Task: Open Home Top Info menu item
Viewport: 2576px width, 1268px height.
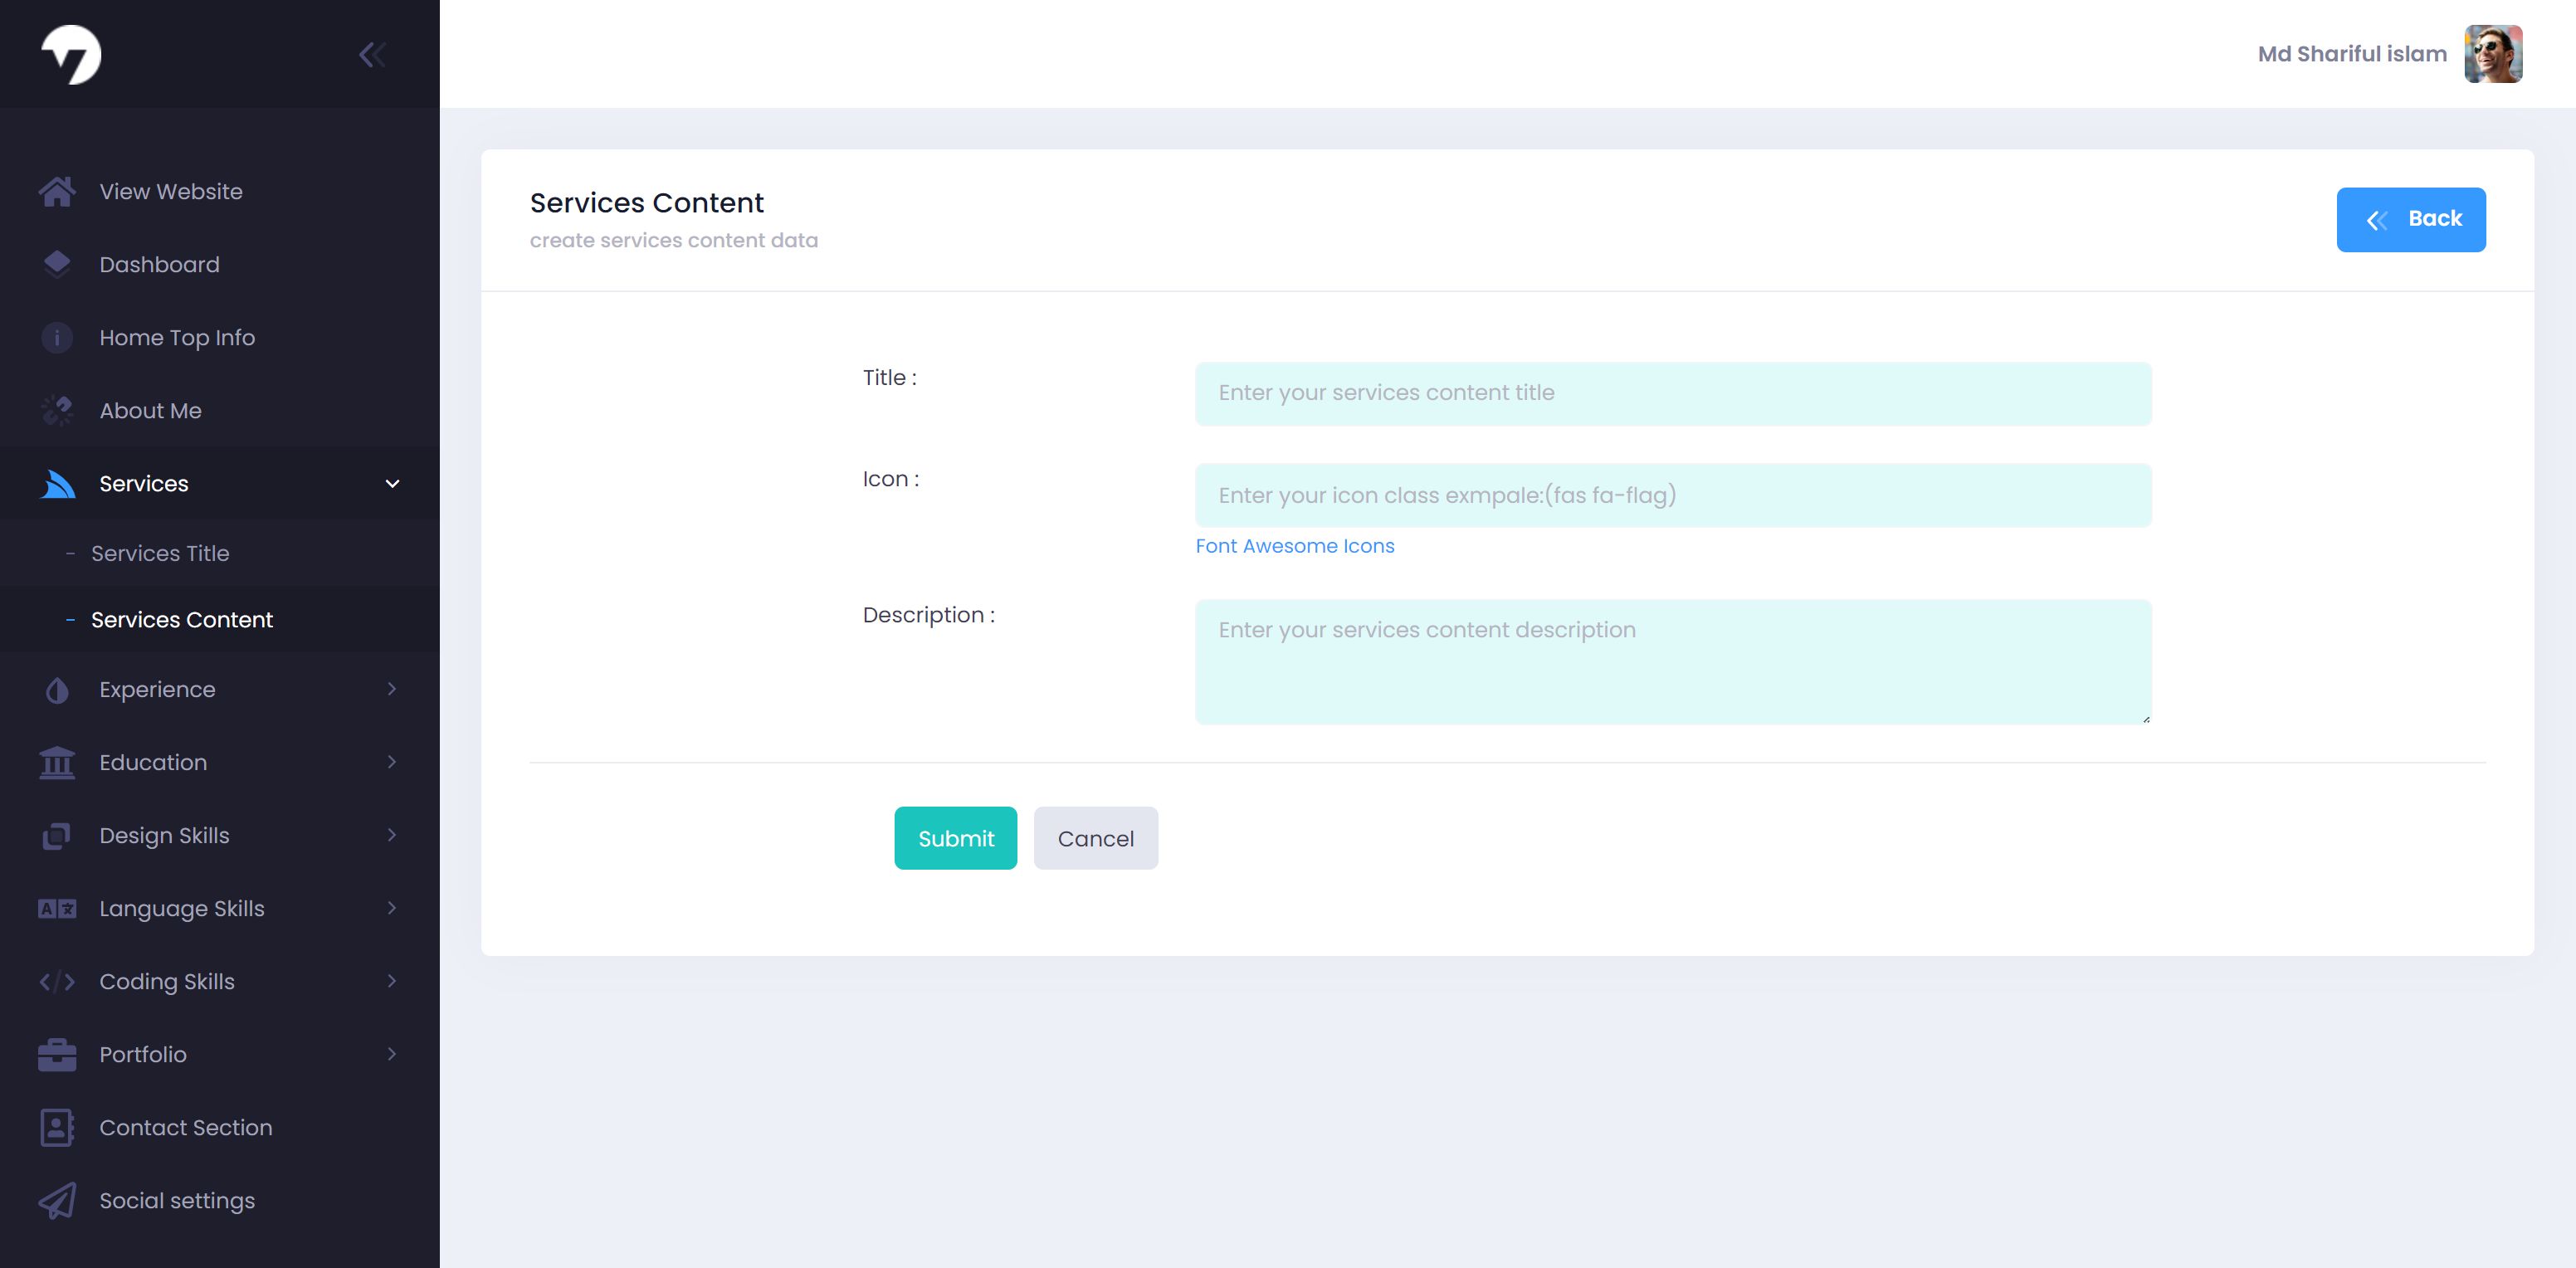Action: click(220, 337)
